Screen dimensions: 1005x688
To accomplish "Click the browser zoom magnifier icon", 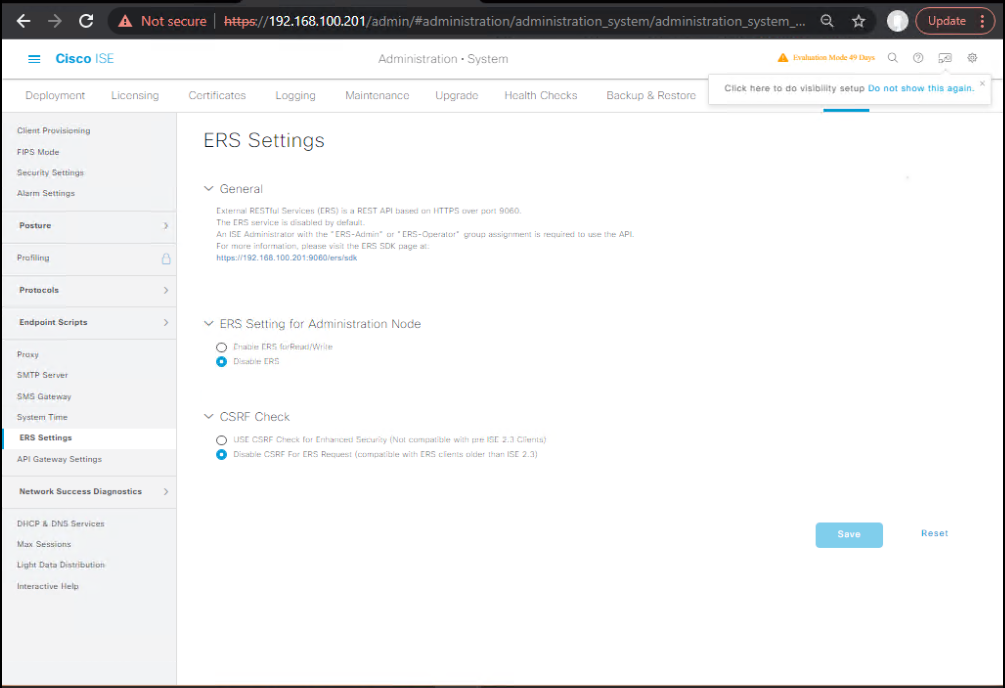I will (x=827, y=21).
